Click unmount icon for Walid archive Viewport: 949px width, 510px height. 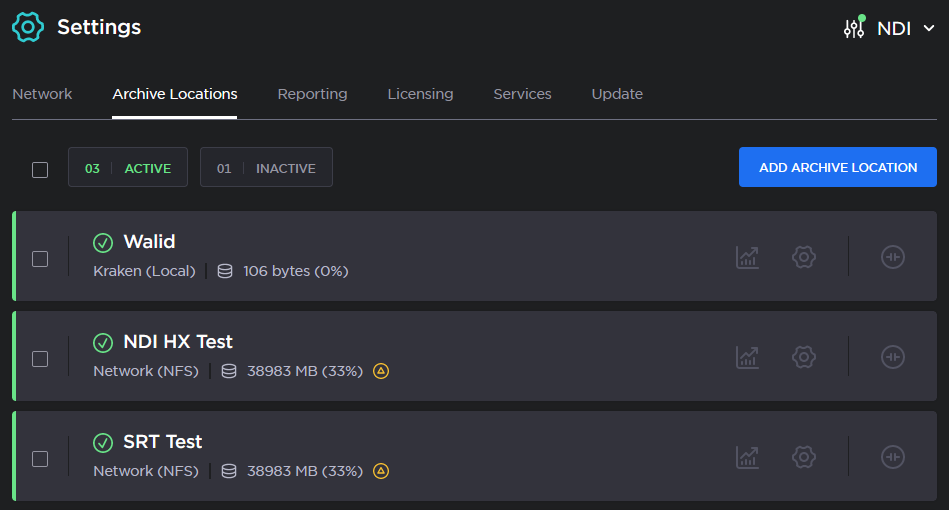click(892, 257)
